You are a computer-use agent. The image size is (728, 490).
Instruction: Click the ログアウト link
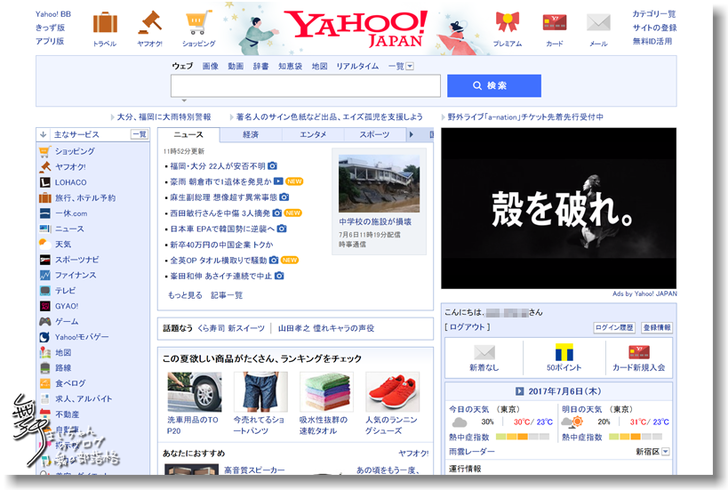[468, 327]
